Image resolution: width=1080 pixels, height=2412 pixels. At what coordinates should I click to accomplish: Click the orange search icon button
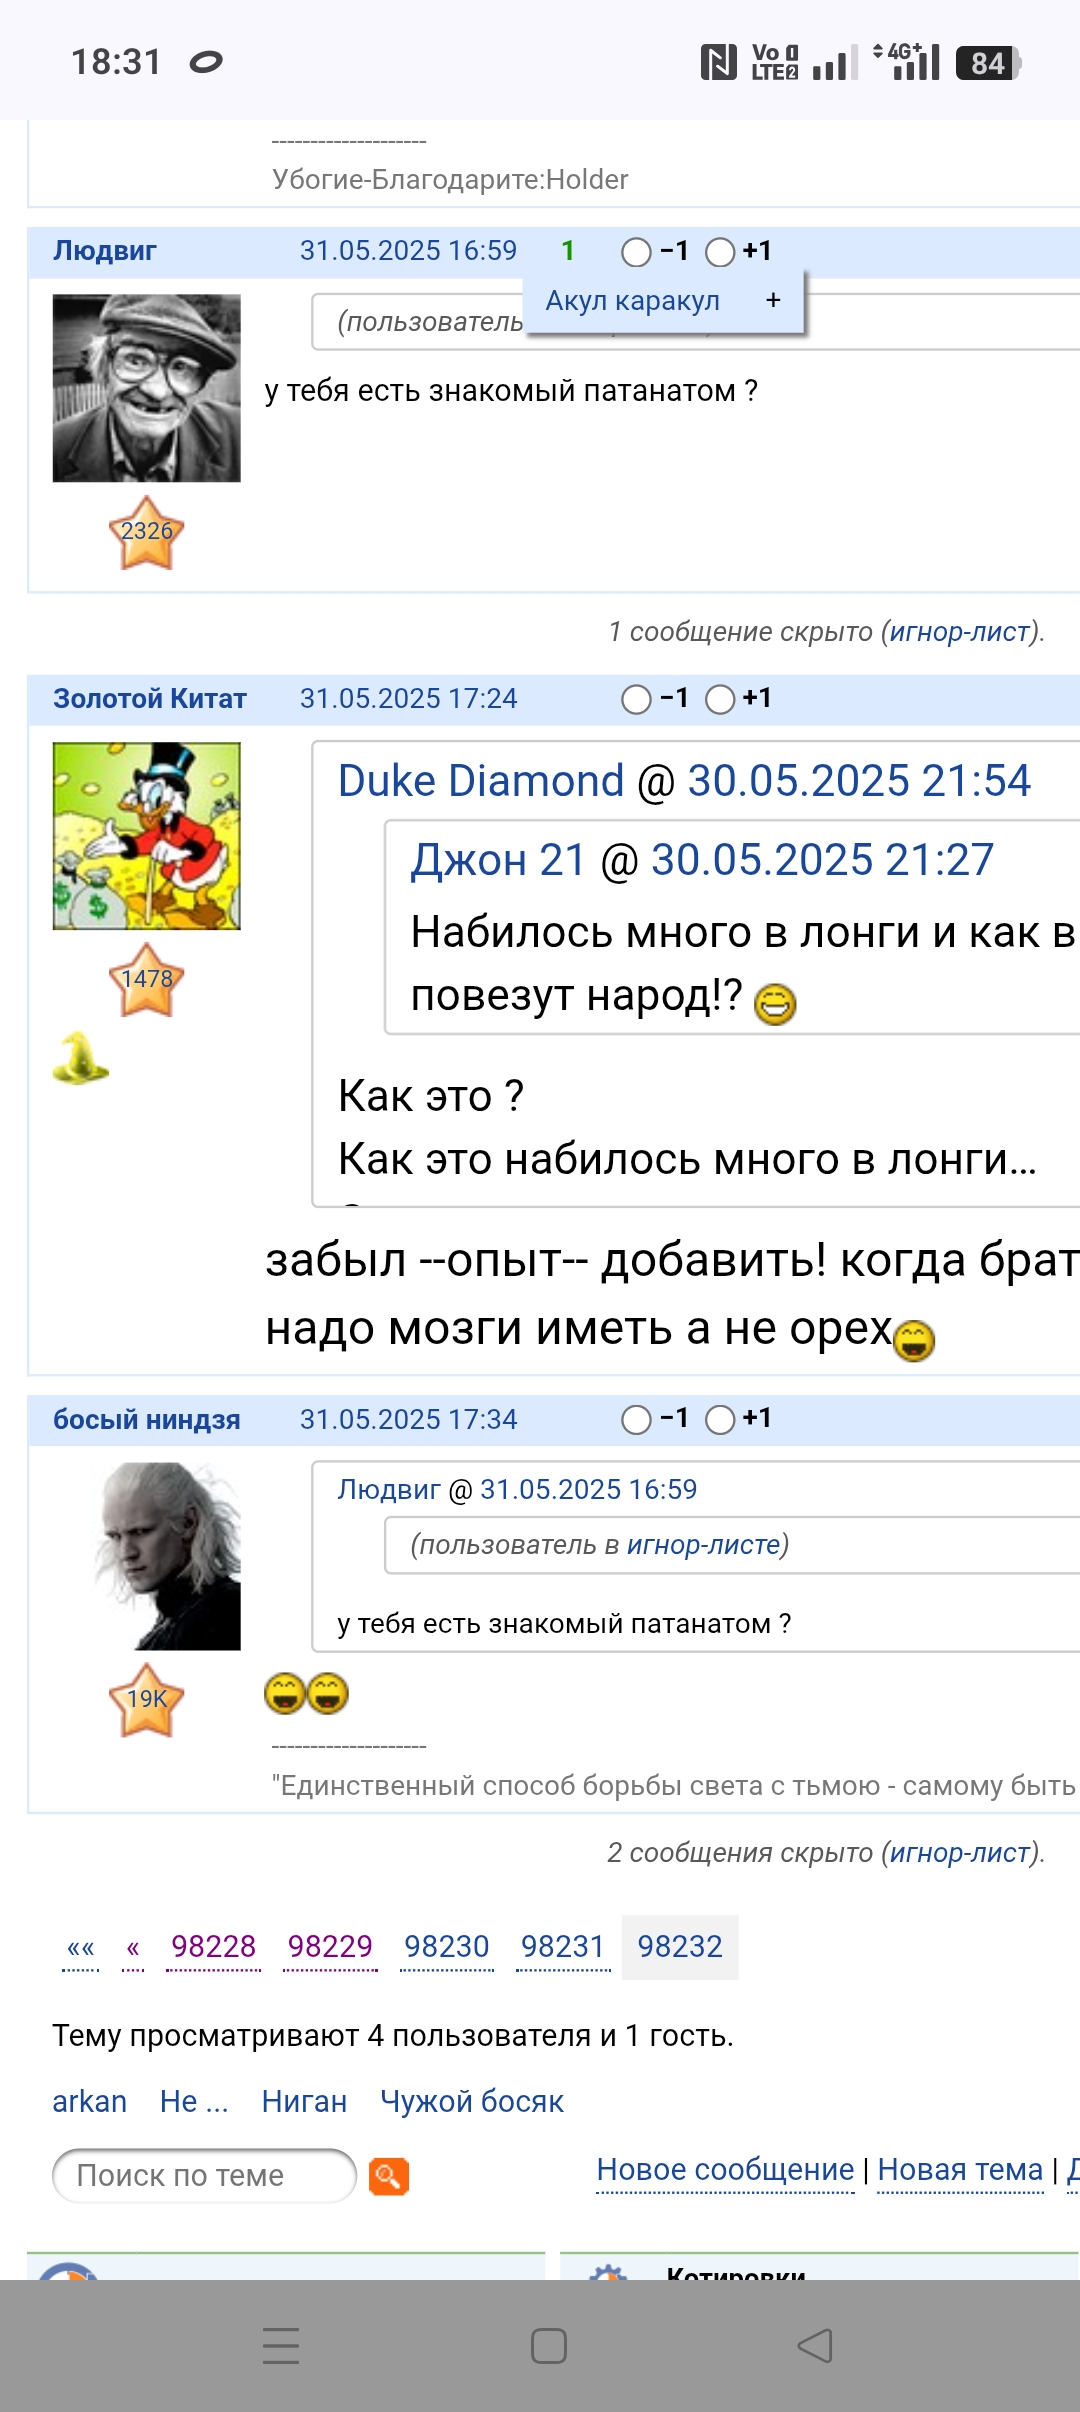[x=389, y=2176]
